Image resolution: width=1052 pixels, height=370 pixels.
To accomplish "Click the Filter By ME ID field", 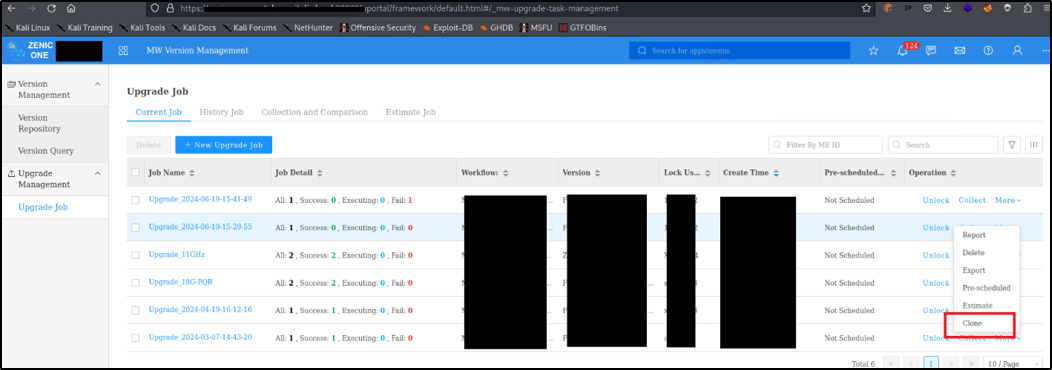I will pos(825,144).
